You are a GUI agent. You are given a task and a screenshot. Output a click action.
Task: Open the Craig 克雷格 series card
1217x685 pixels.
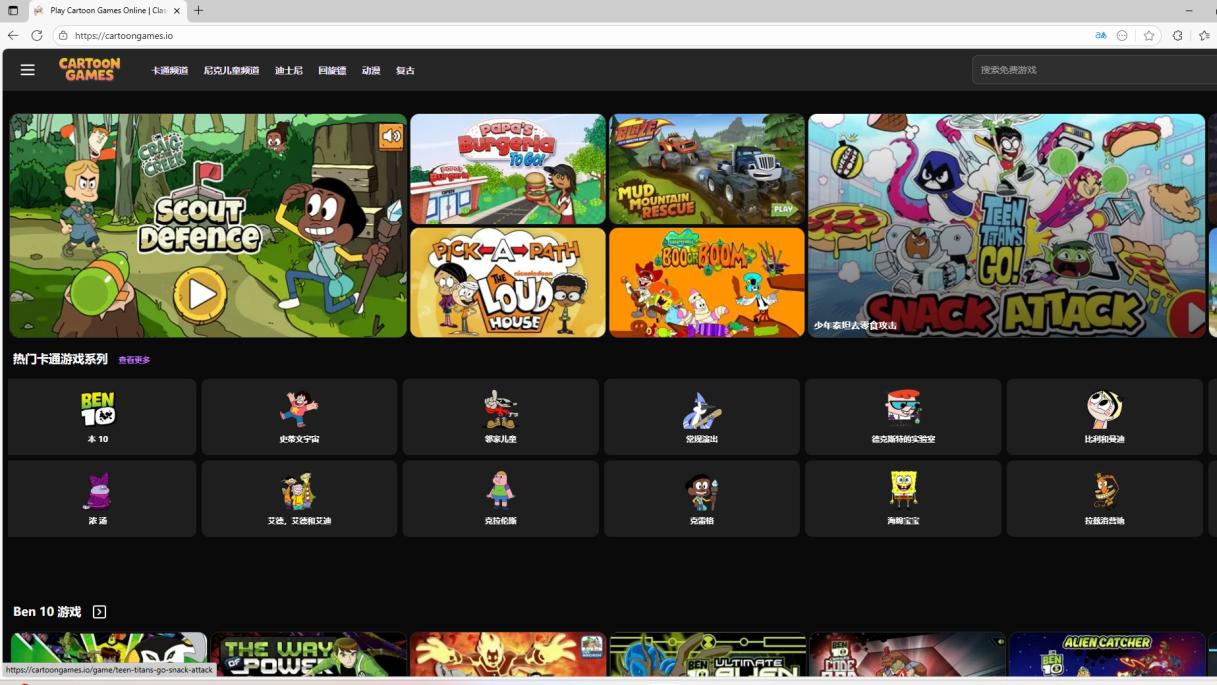click(702, 499)
